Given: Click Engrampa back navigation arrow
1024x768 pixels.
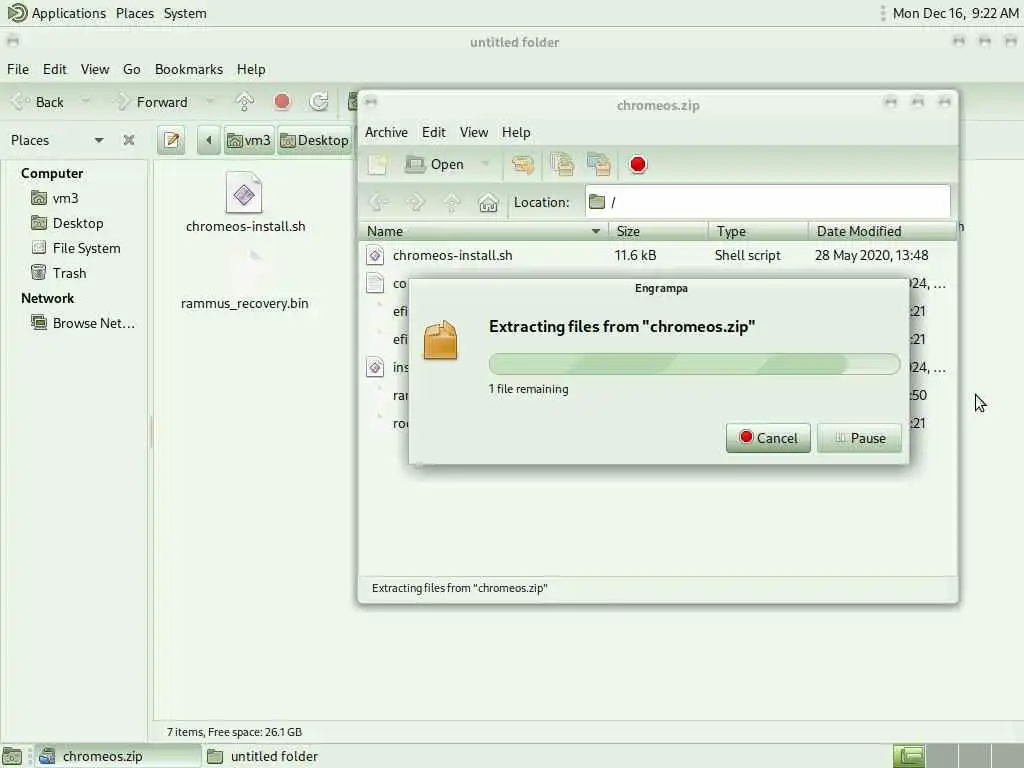Looking at the screenshot, I should click(379, 202).
